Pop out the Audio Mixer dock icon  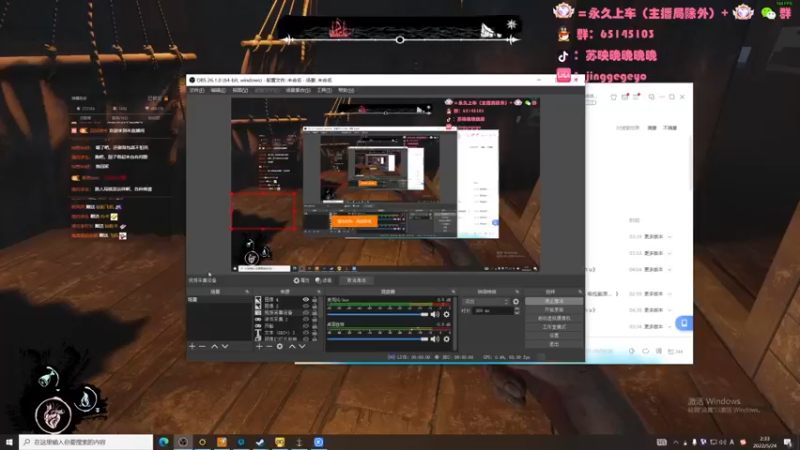[x=453, y=292]
